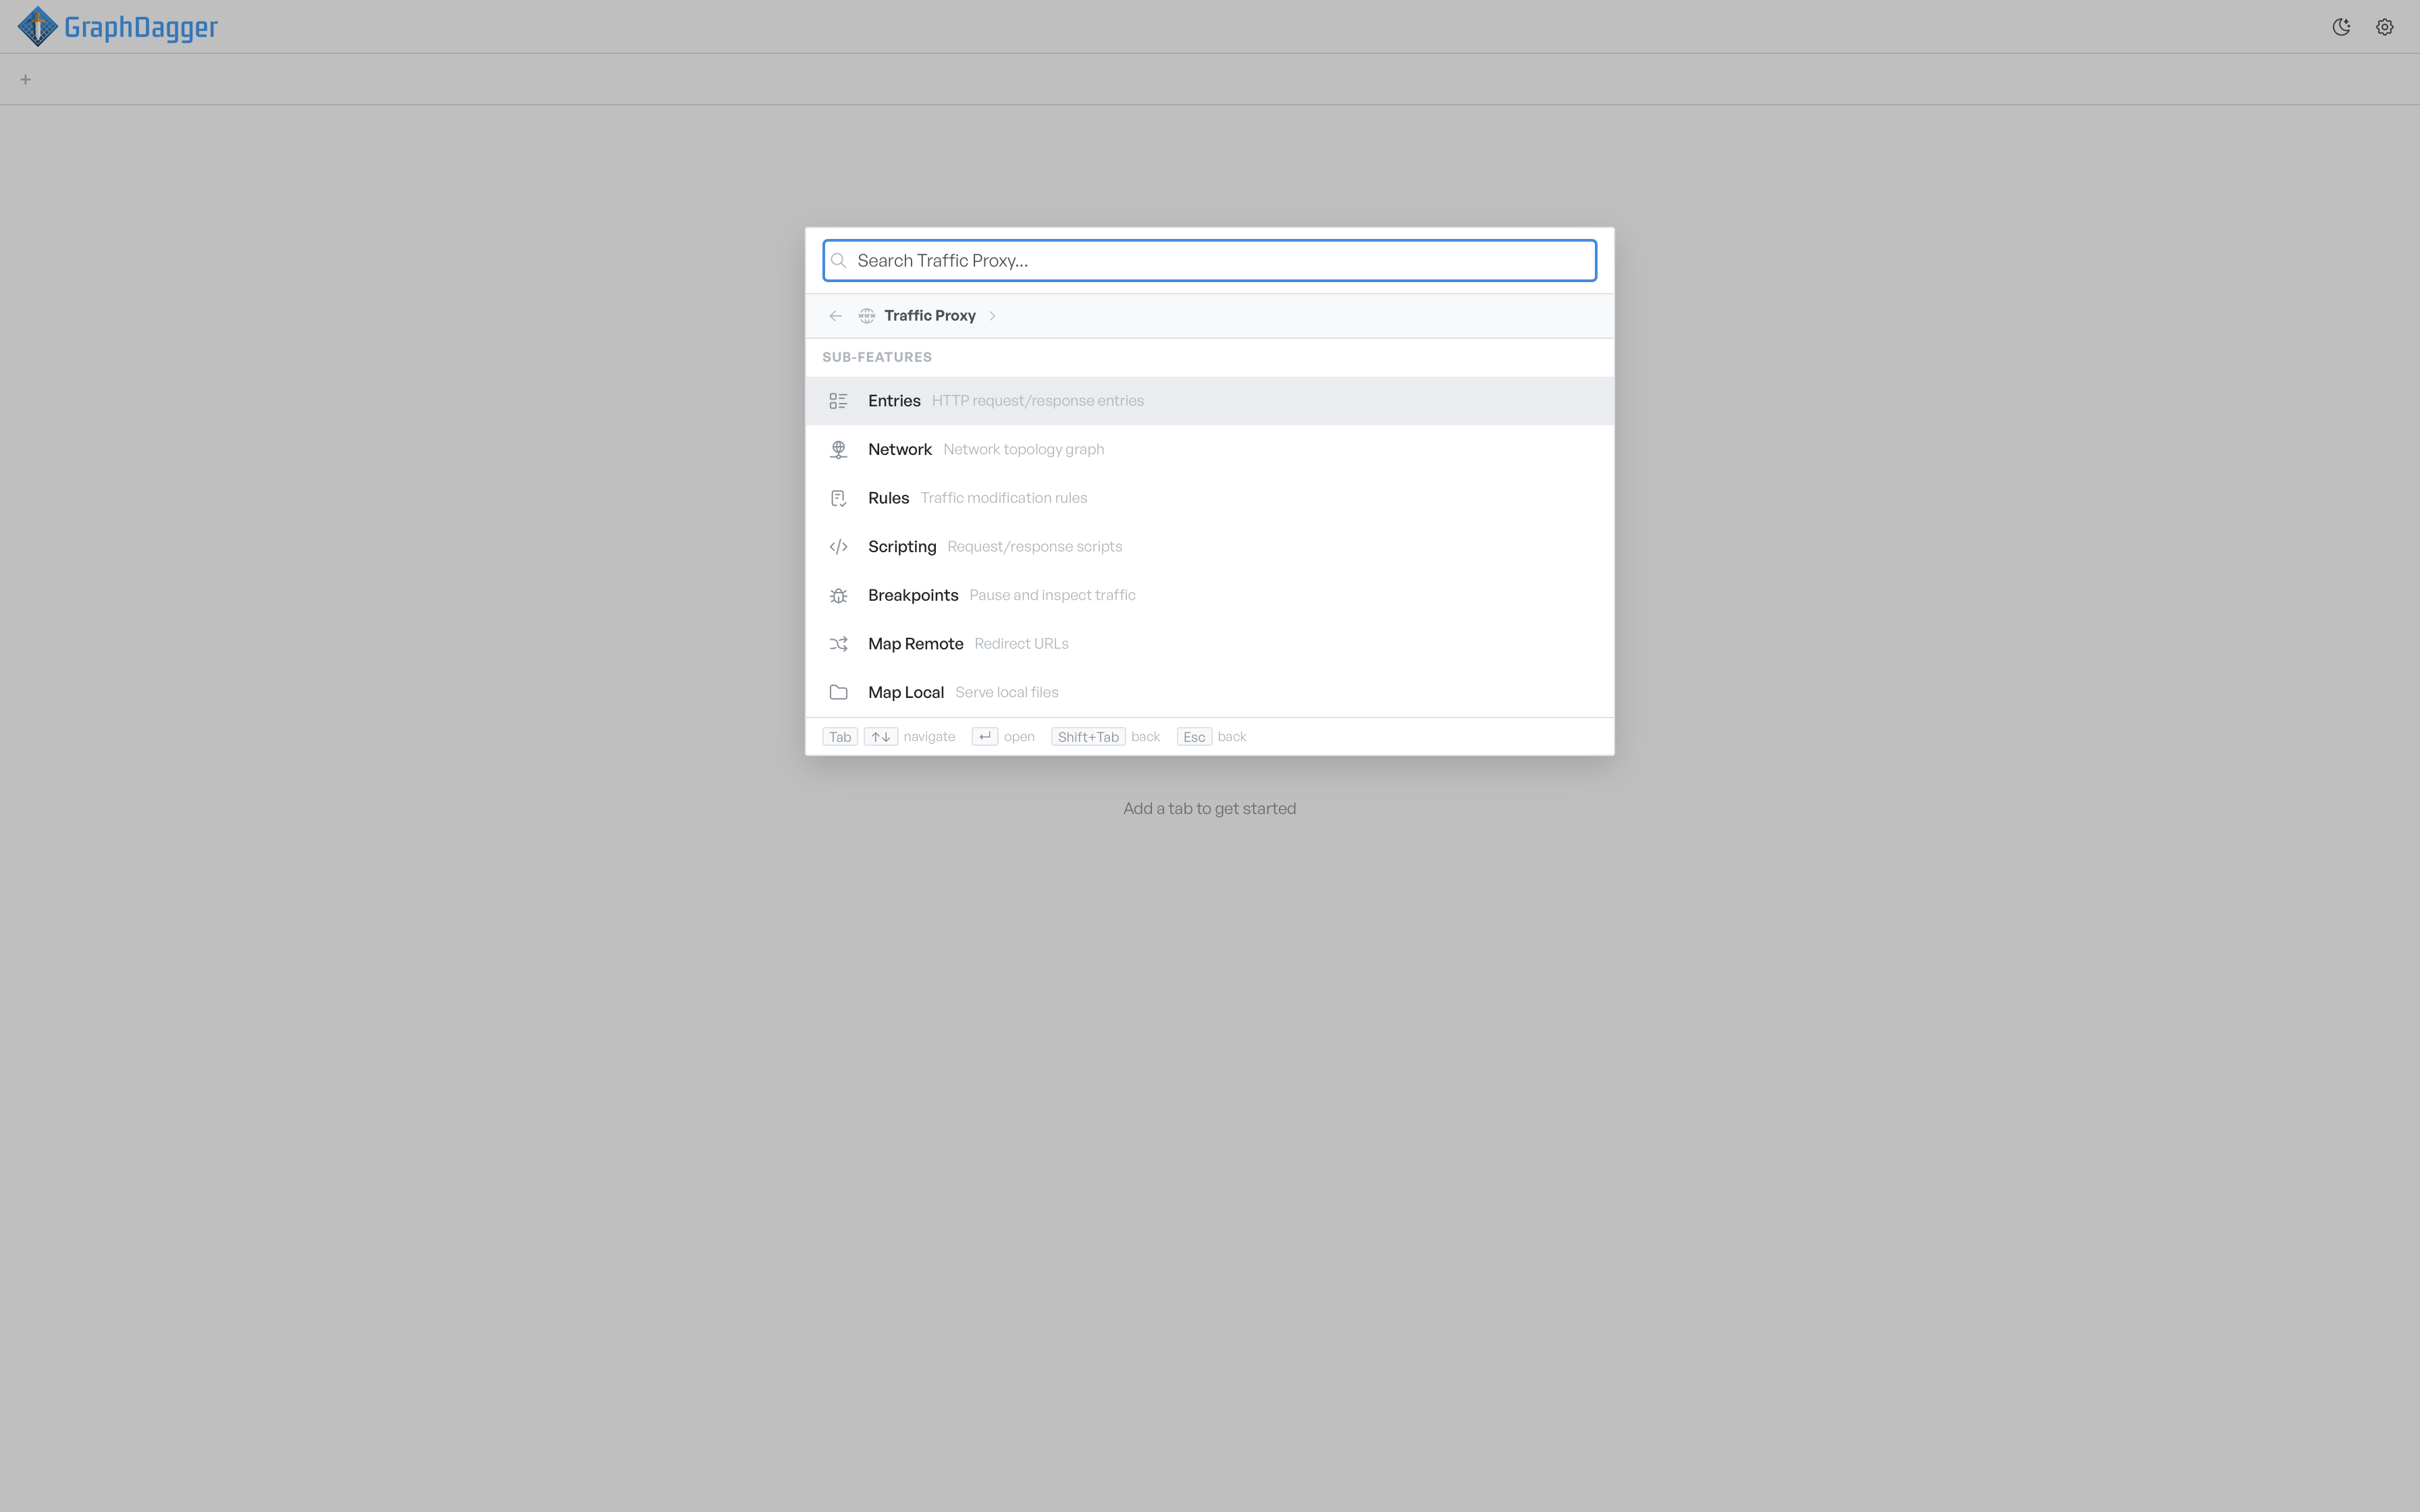2420x1512 pixels.
Task: Click the 'Network topology graph' description
Action: (1024, 450)
